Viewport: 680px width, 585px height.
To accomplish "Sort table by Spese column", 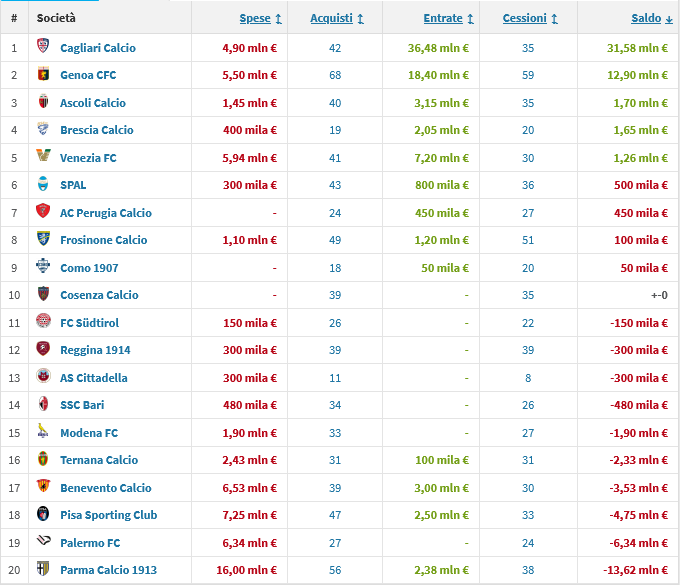I will coord(261,18).
